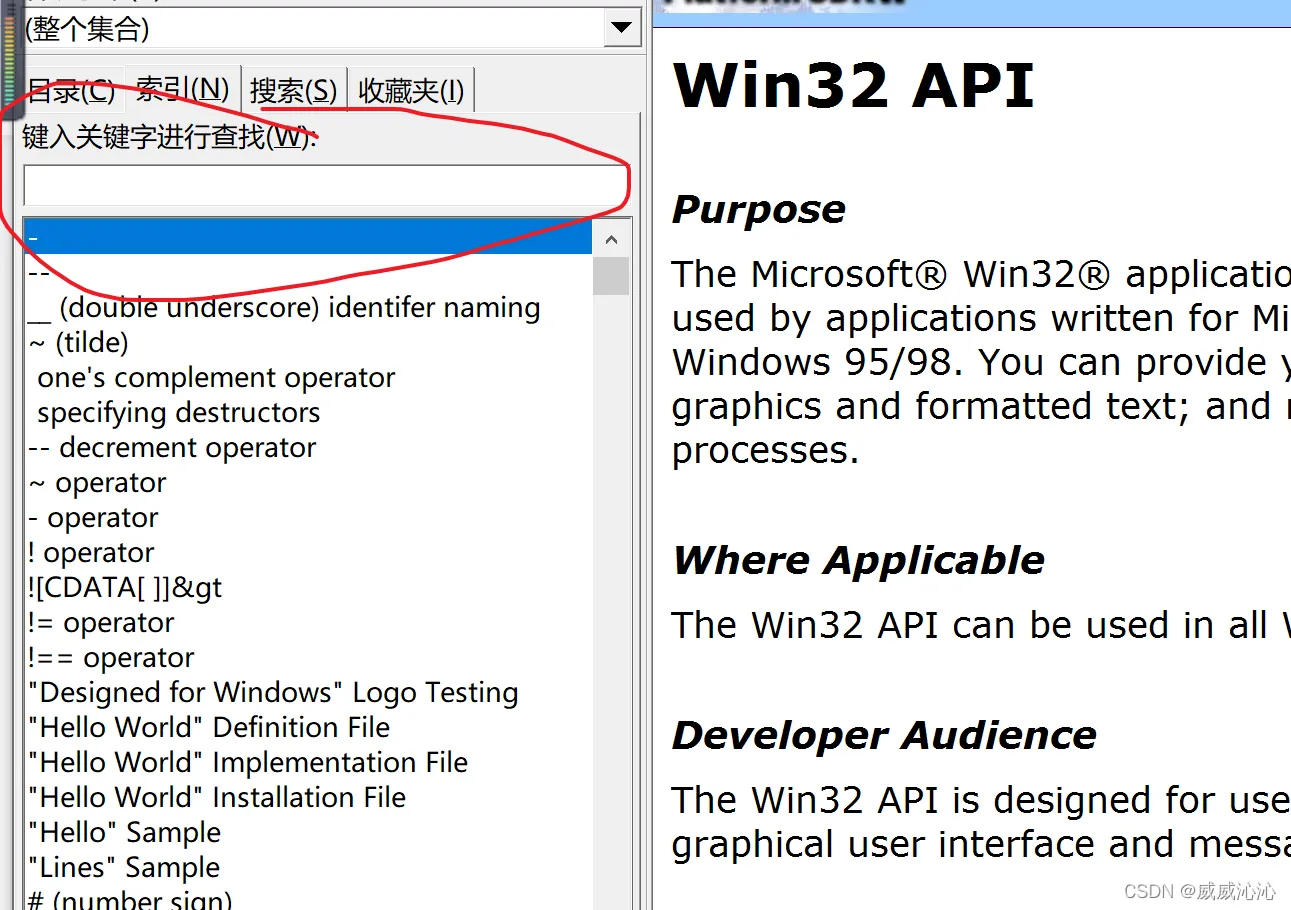Click the keyword lookup input field

click(324, 185)
